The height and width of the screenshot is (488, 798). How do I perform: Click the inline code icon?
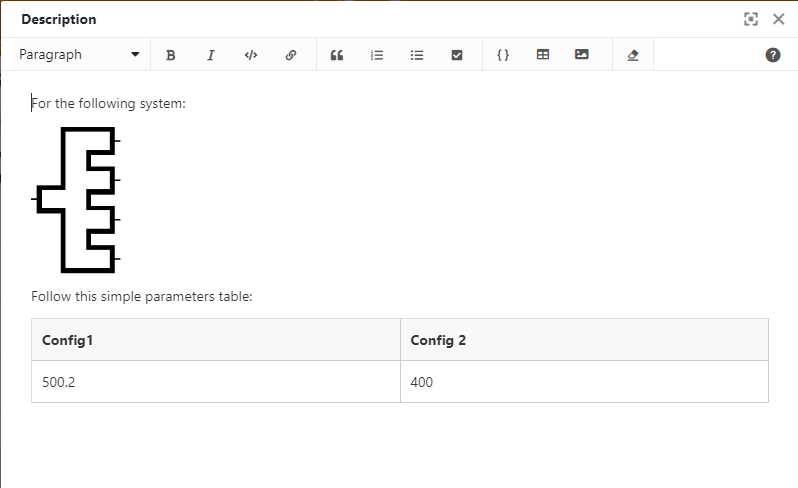251,55
